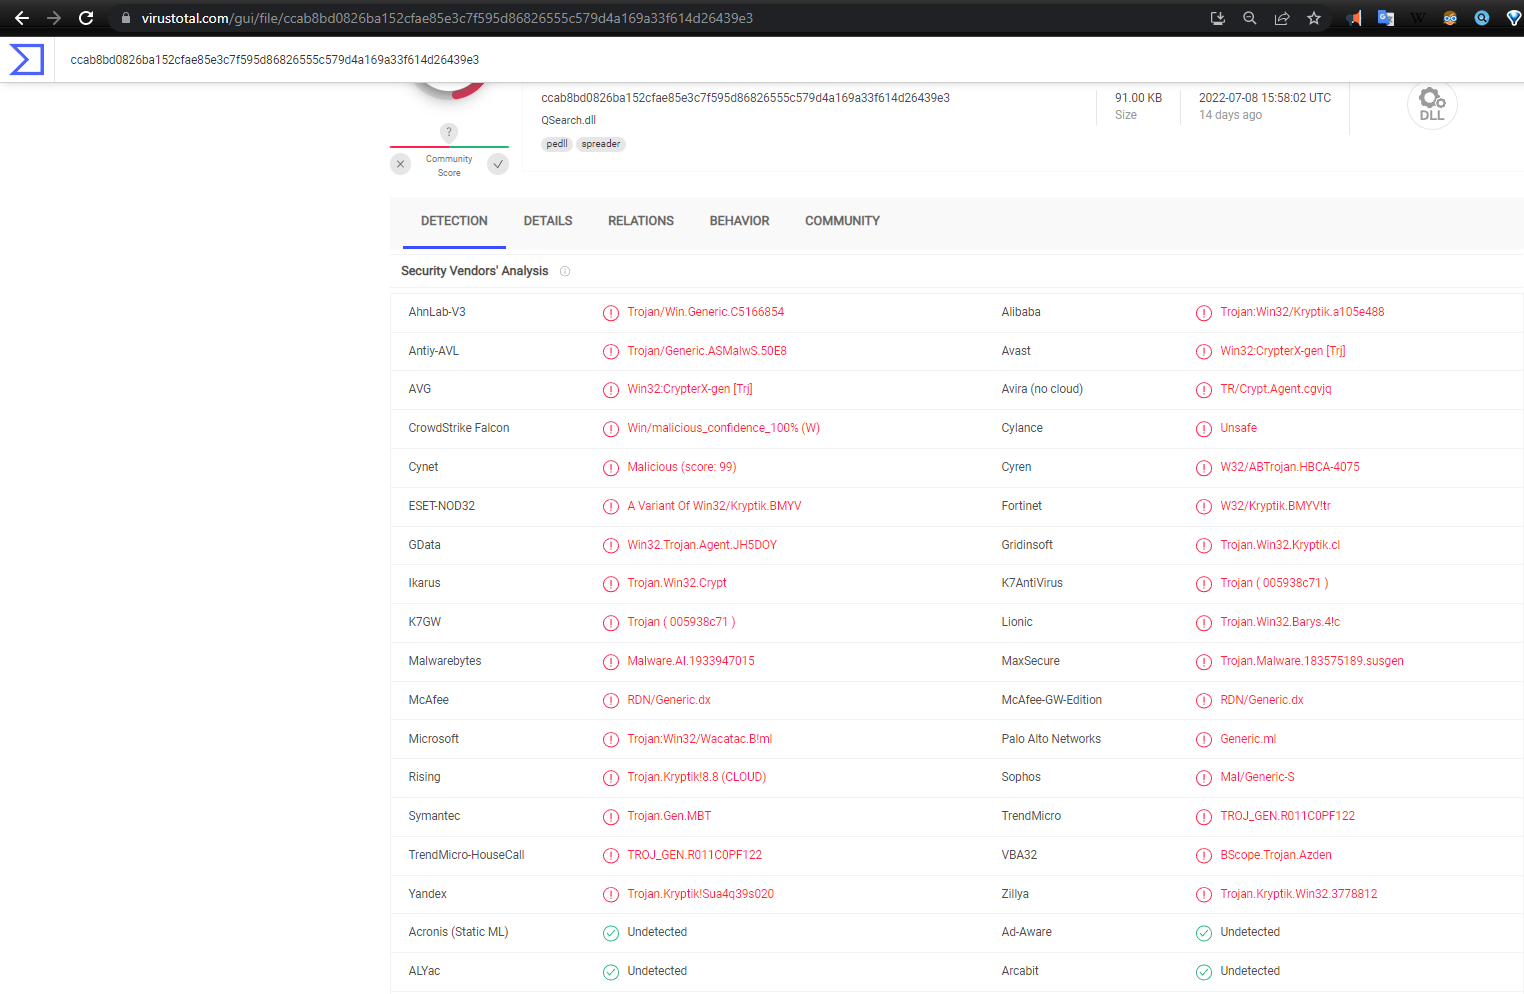1524x994 pixels.
Task: Click the alert icon beside Unsafe
Action: click(1204, 429)
